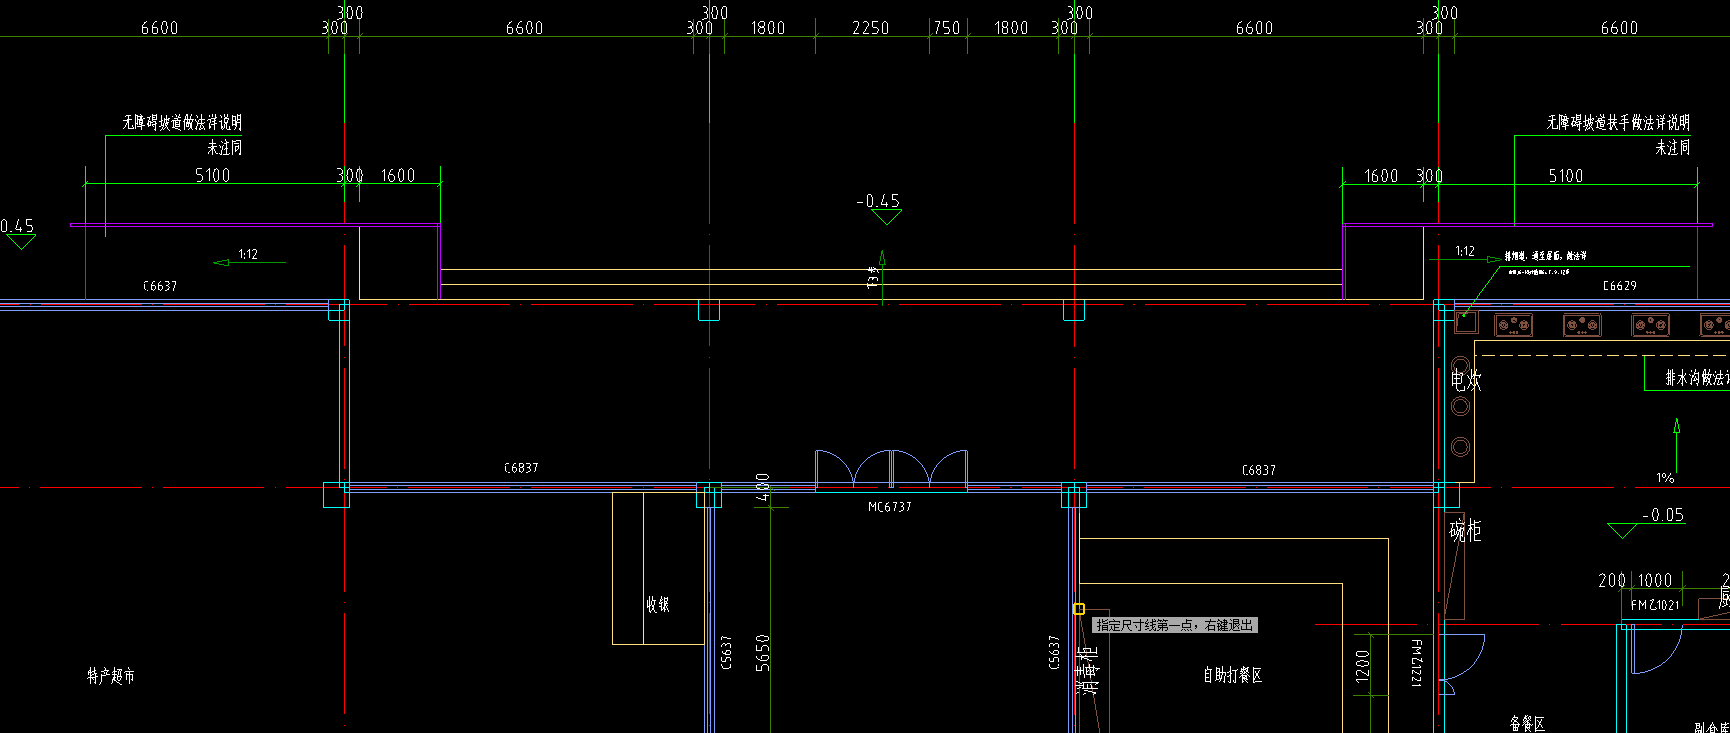Image resolution: width=1730 pixels, height=733 pixels.
Task: Select the C6837 label on 自助打餐区 wall
Action: click(1258, 470)
